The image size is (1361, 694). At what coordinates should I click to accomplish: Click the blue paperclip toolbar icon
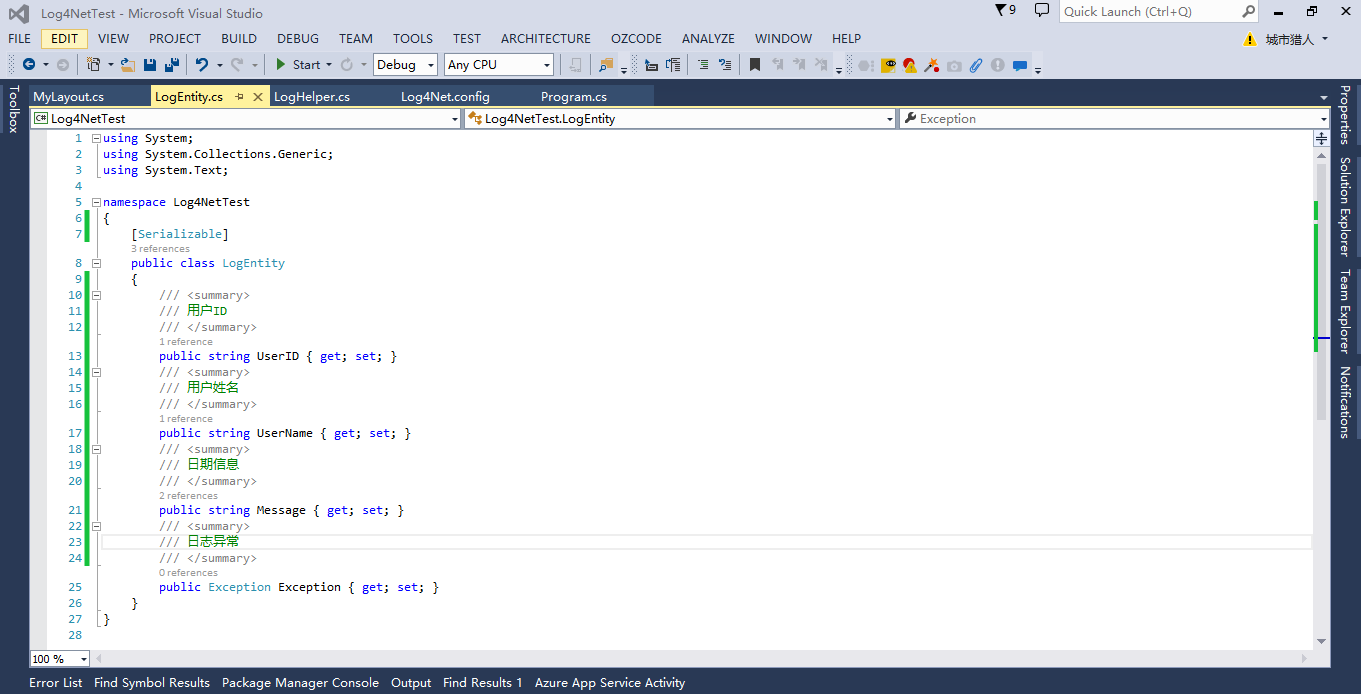pyautogui.click(x=976, y=65)
